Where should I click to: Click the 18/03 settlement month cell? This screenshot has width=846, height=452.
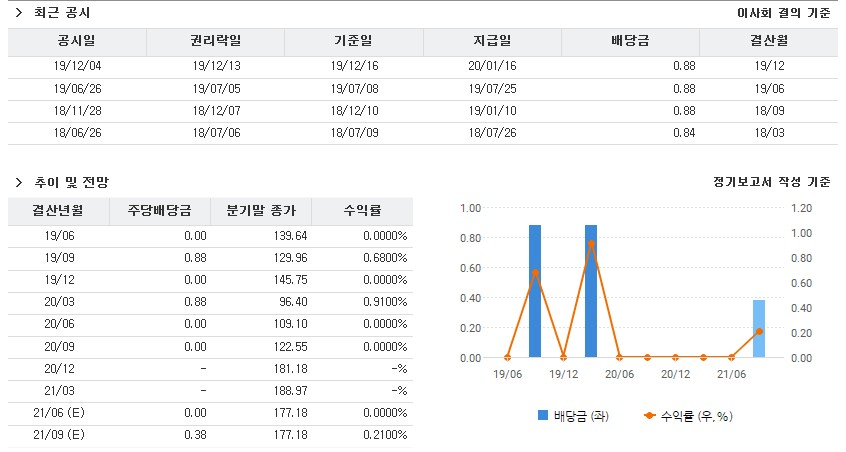coord(769,133)
